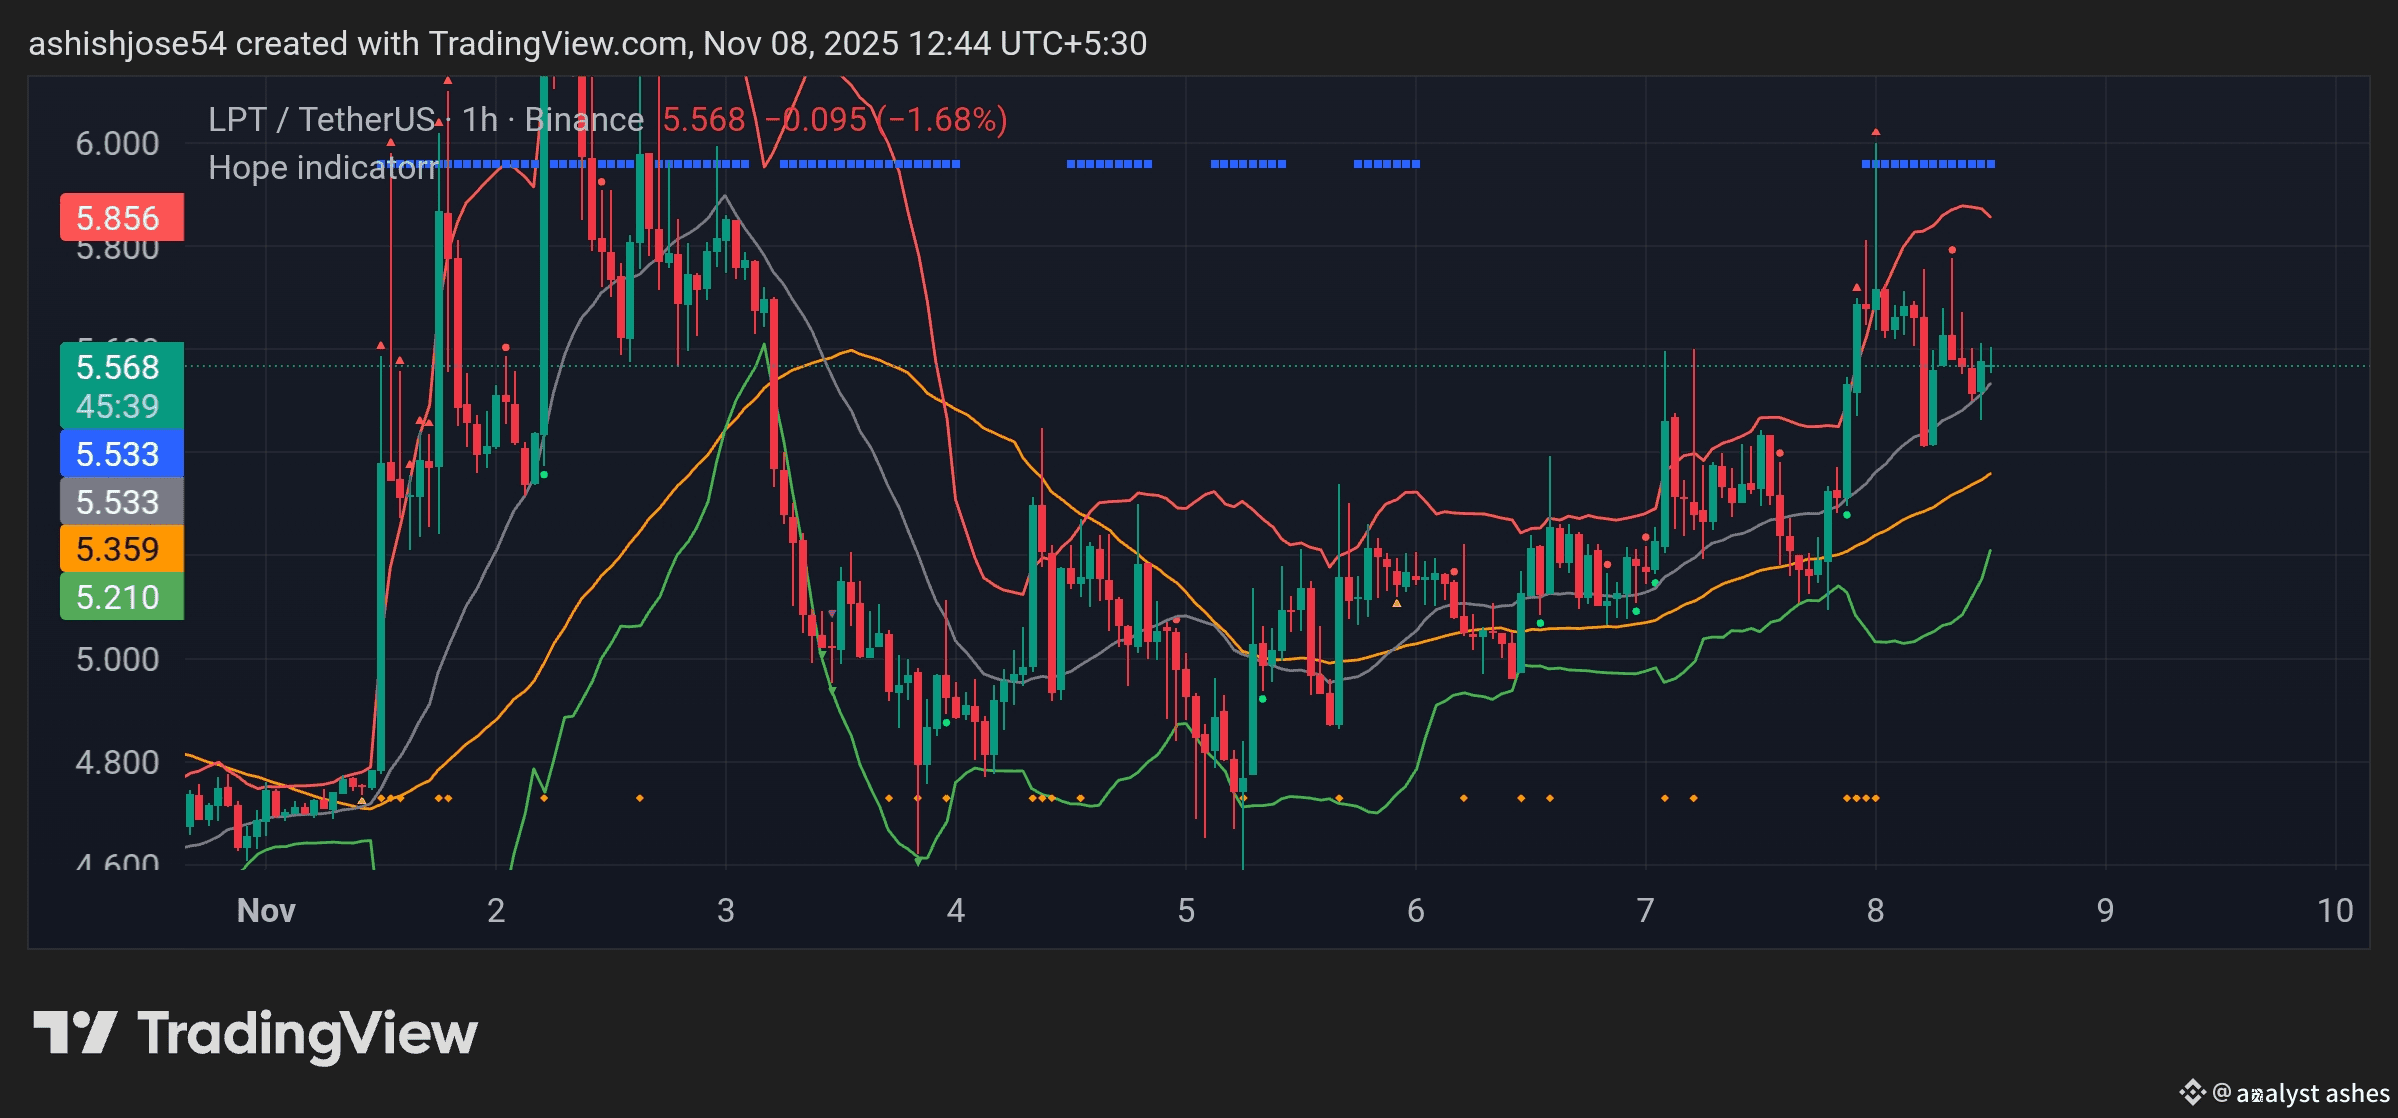Viewport: 2398px width, 1118px height.
Task: Click the gray 5.533 price label
Action: pyautogui.click(x=121, y=502)
